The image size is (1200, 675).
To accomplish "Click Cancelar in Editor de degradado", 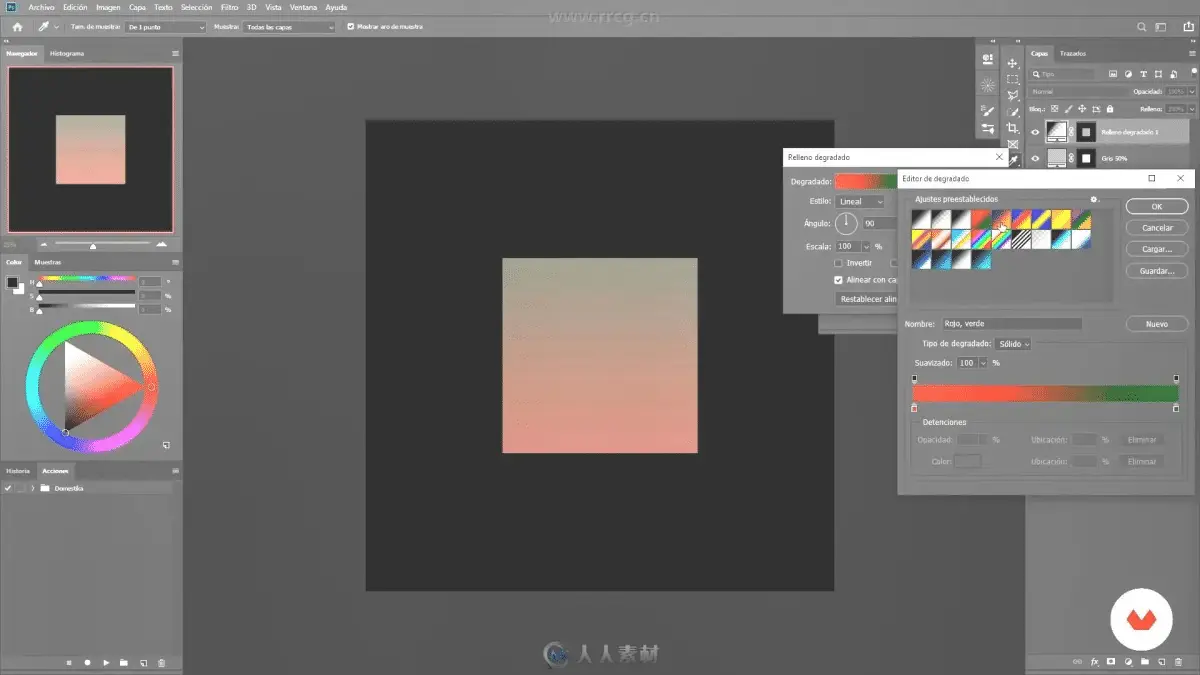I will pos(1156,227).
